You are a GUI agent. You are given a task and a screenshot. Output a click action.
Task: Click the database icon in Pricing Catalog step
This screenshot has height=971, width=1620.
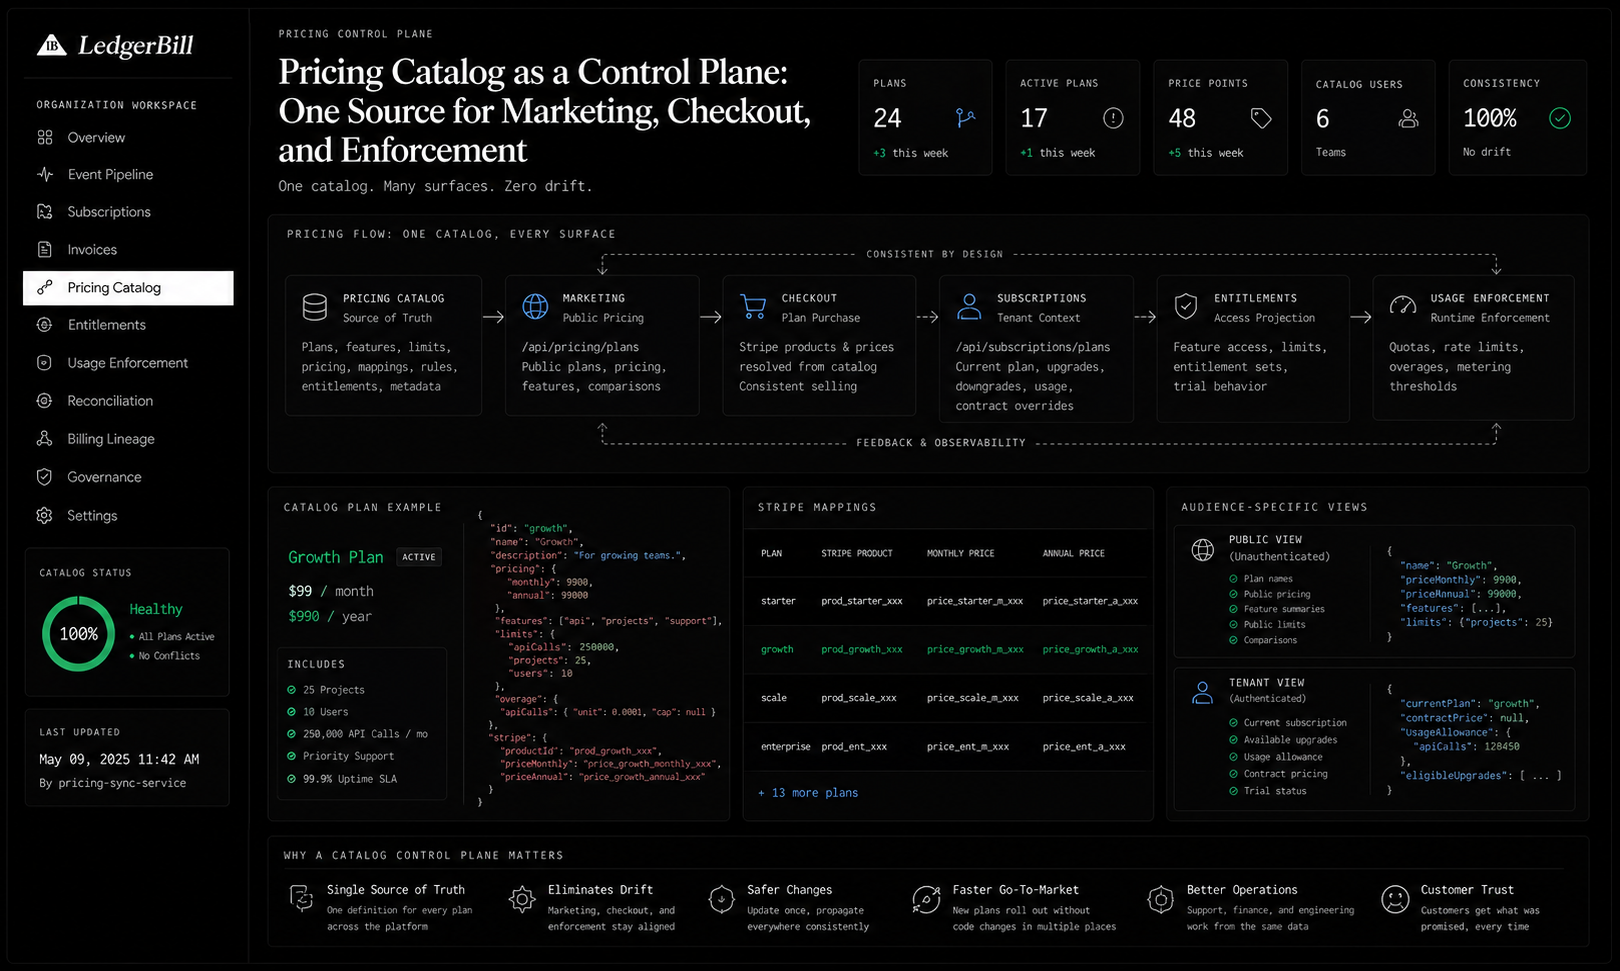tap(315, 307)
